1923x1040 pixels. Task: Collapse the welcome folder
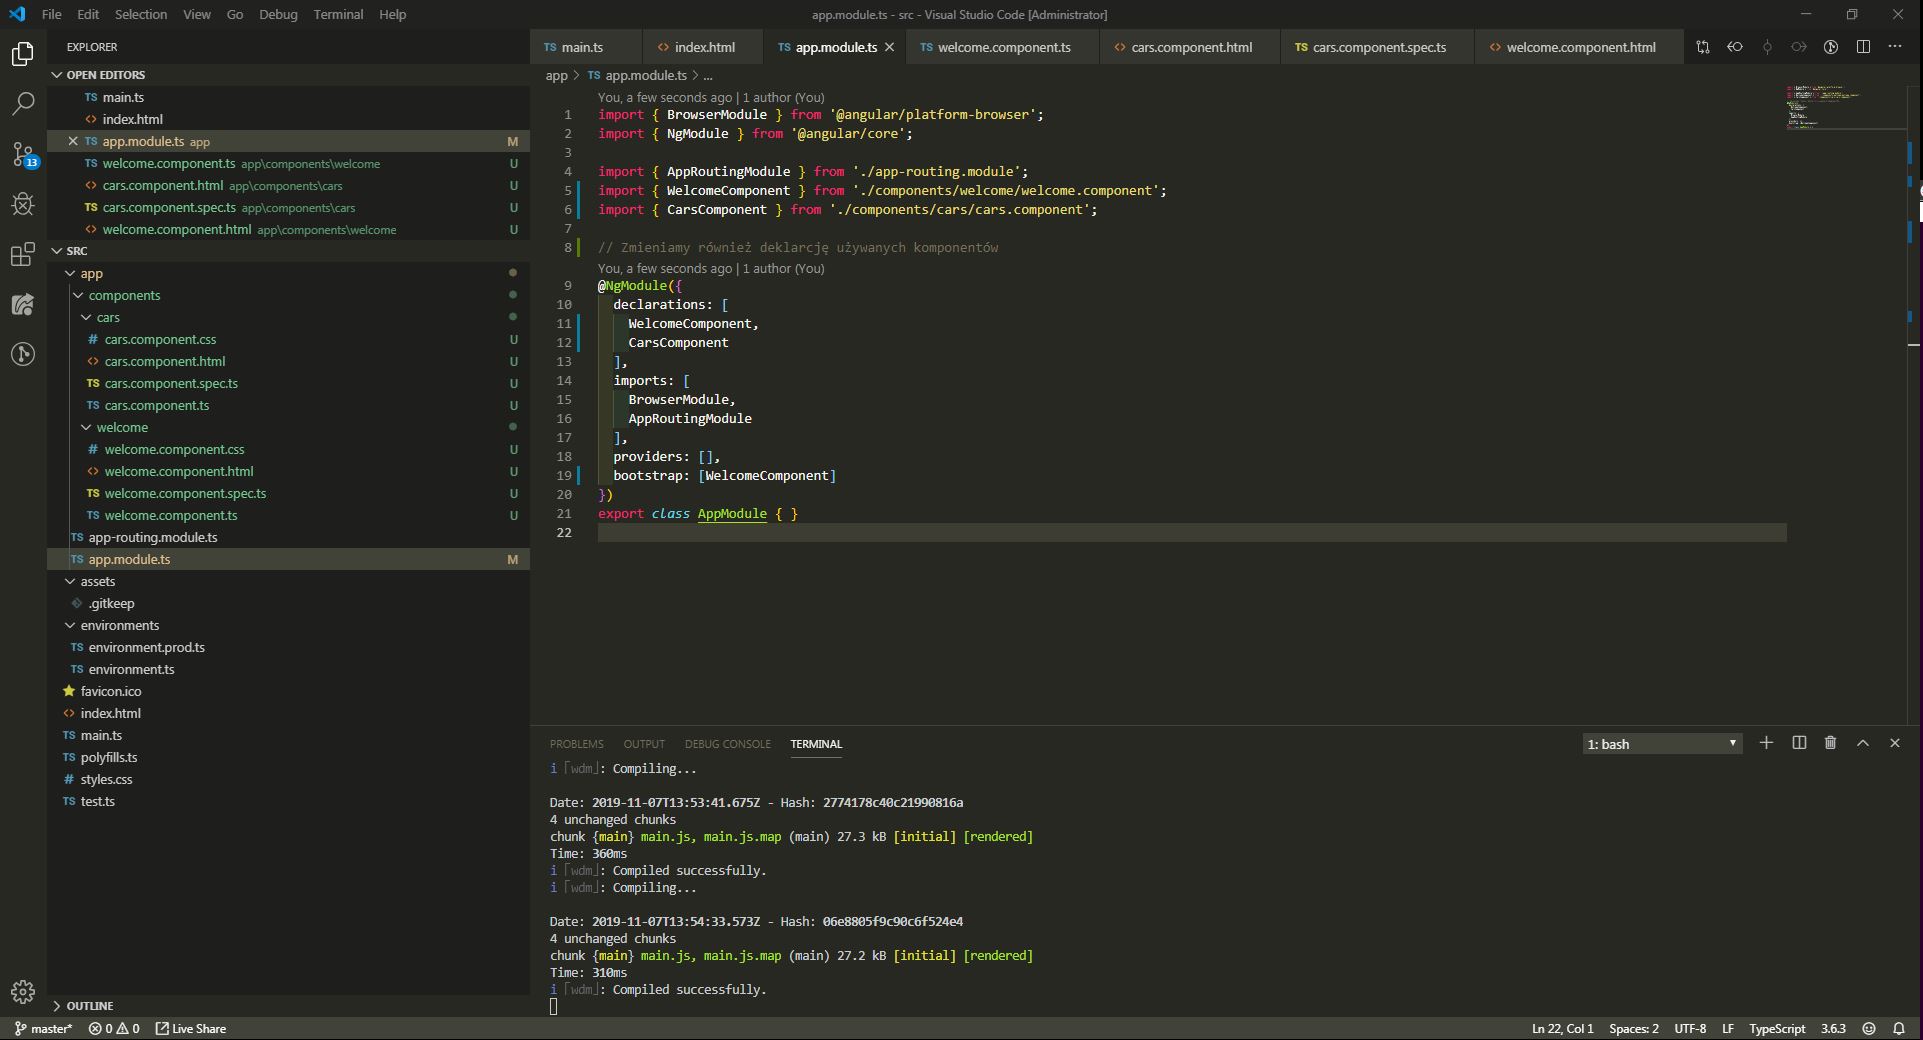click(288, 427)
